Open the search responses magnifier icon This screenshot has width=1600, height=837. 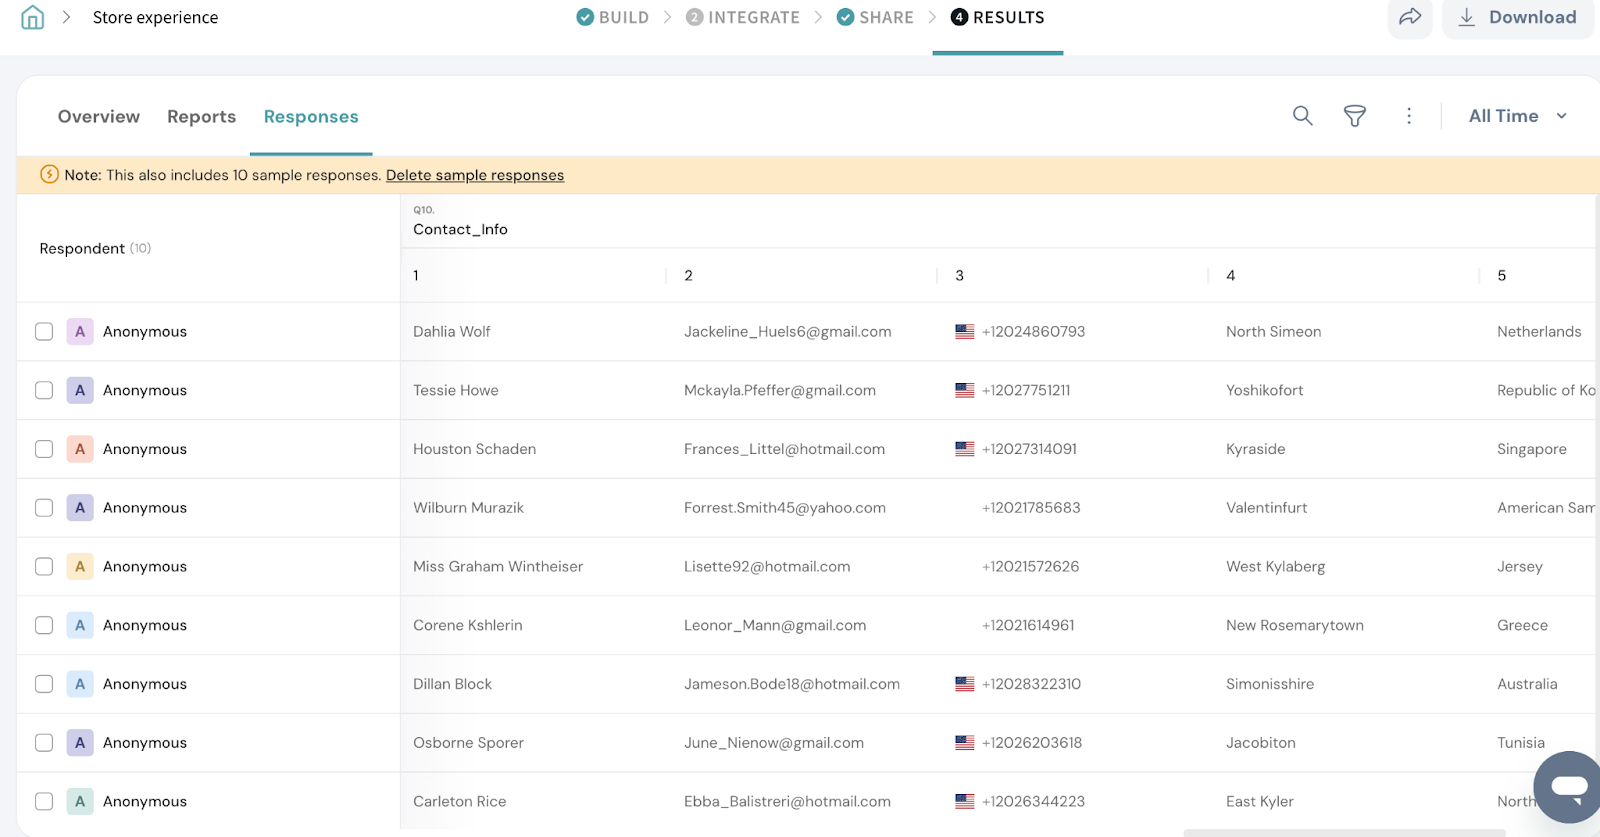1302,116
